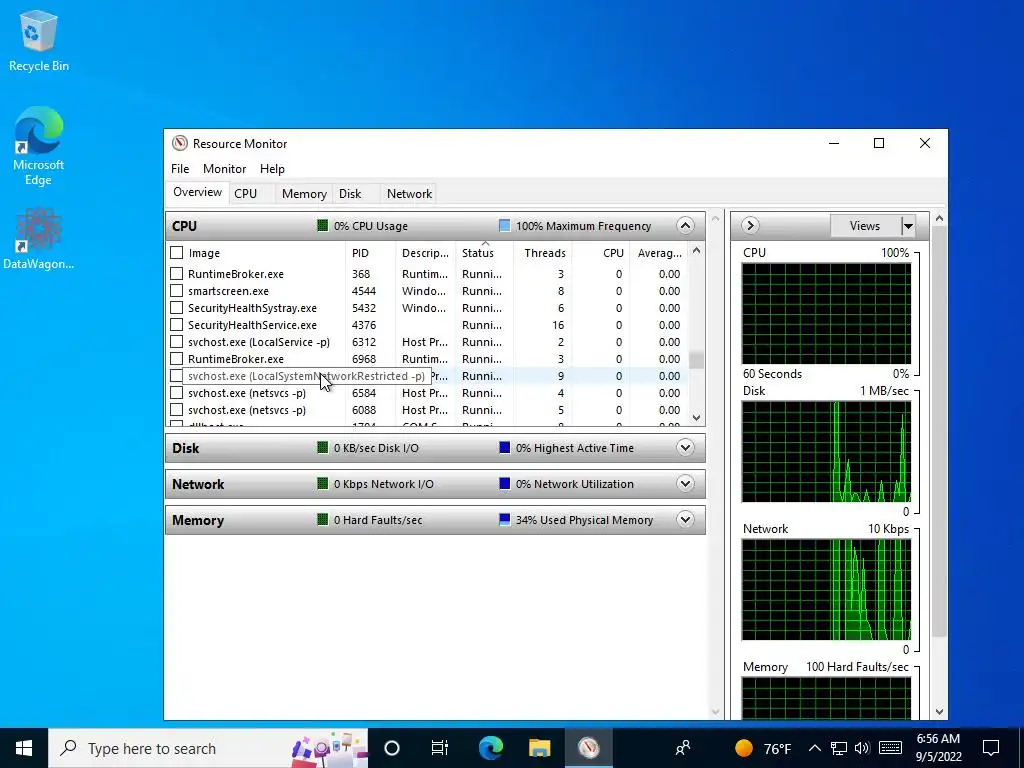Click the blue Network Utilization indicator square
Image resolution: width=1024 pixels, height=768 pixels.
click(x=504, y=484)
